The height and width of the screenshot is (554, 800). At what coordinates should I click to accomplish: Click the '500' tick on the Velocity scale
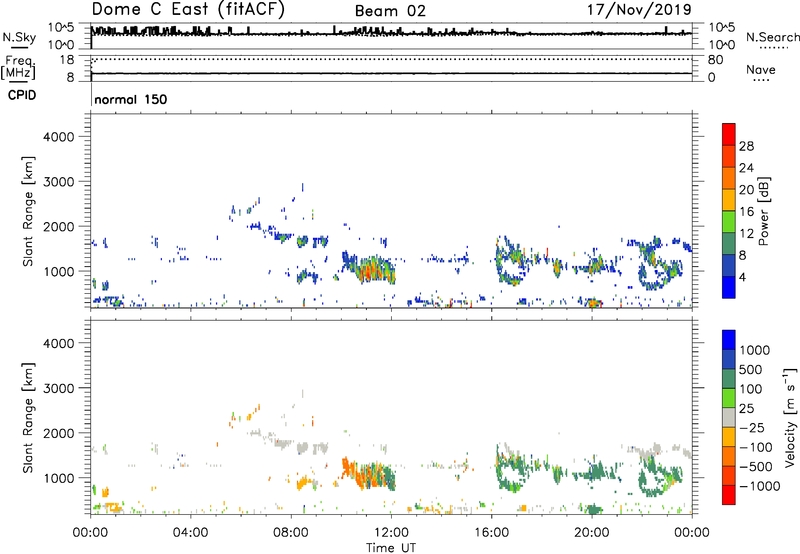(x=751, y=370)
